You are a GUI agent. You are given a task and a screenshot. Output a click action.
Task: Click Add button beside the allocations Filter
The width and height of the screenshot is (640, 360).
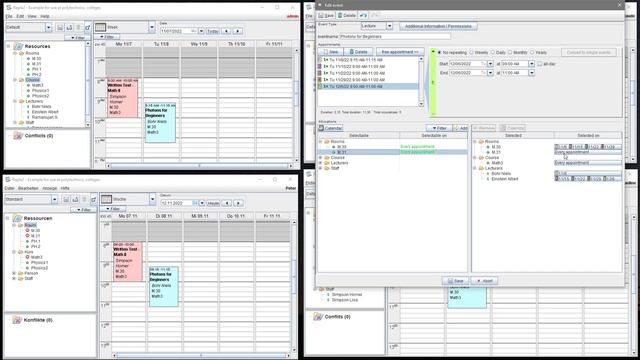pyautogui.click(x=461, y=128)
